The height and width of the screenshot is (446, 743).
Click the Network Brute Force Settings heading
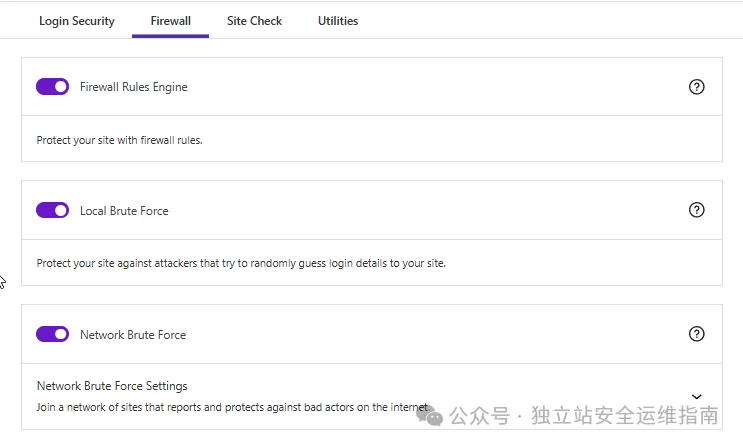point(112,386)
